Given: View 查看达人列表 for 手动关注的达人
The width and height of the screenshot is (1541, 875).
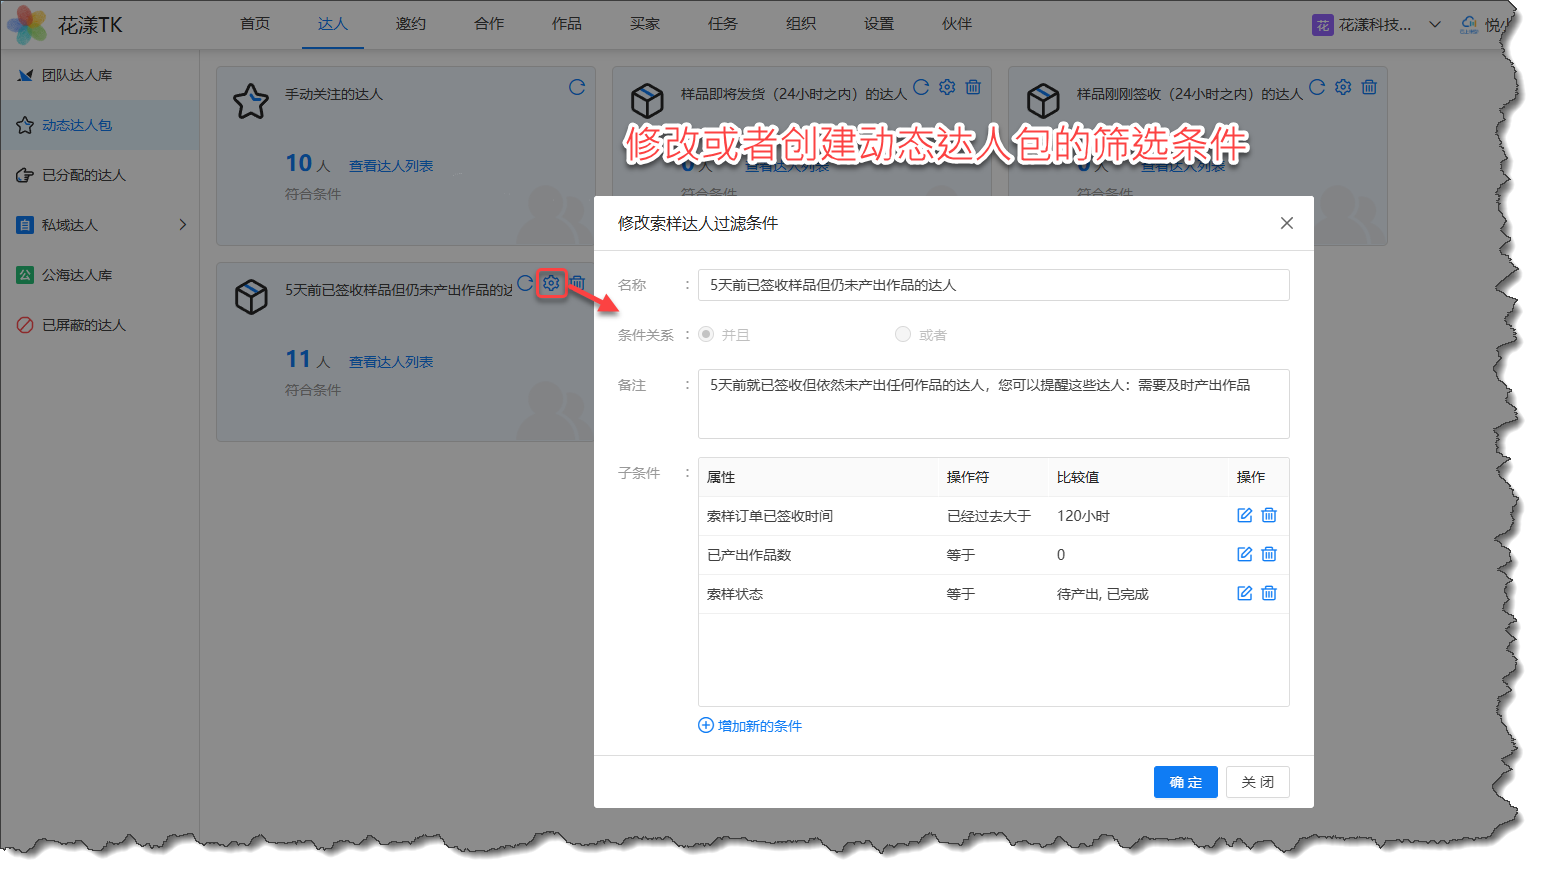Looking at the screenshot, I should [x=391, y=166].
